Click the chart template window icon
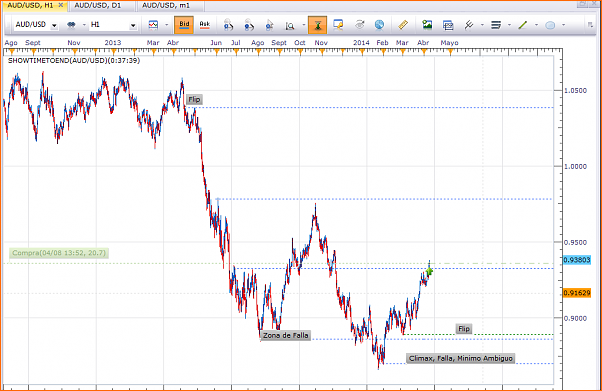The image size is (602, 391). 448,25
